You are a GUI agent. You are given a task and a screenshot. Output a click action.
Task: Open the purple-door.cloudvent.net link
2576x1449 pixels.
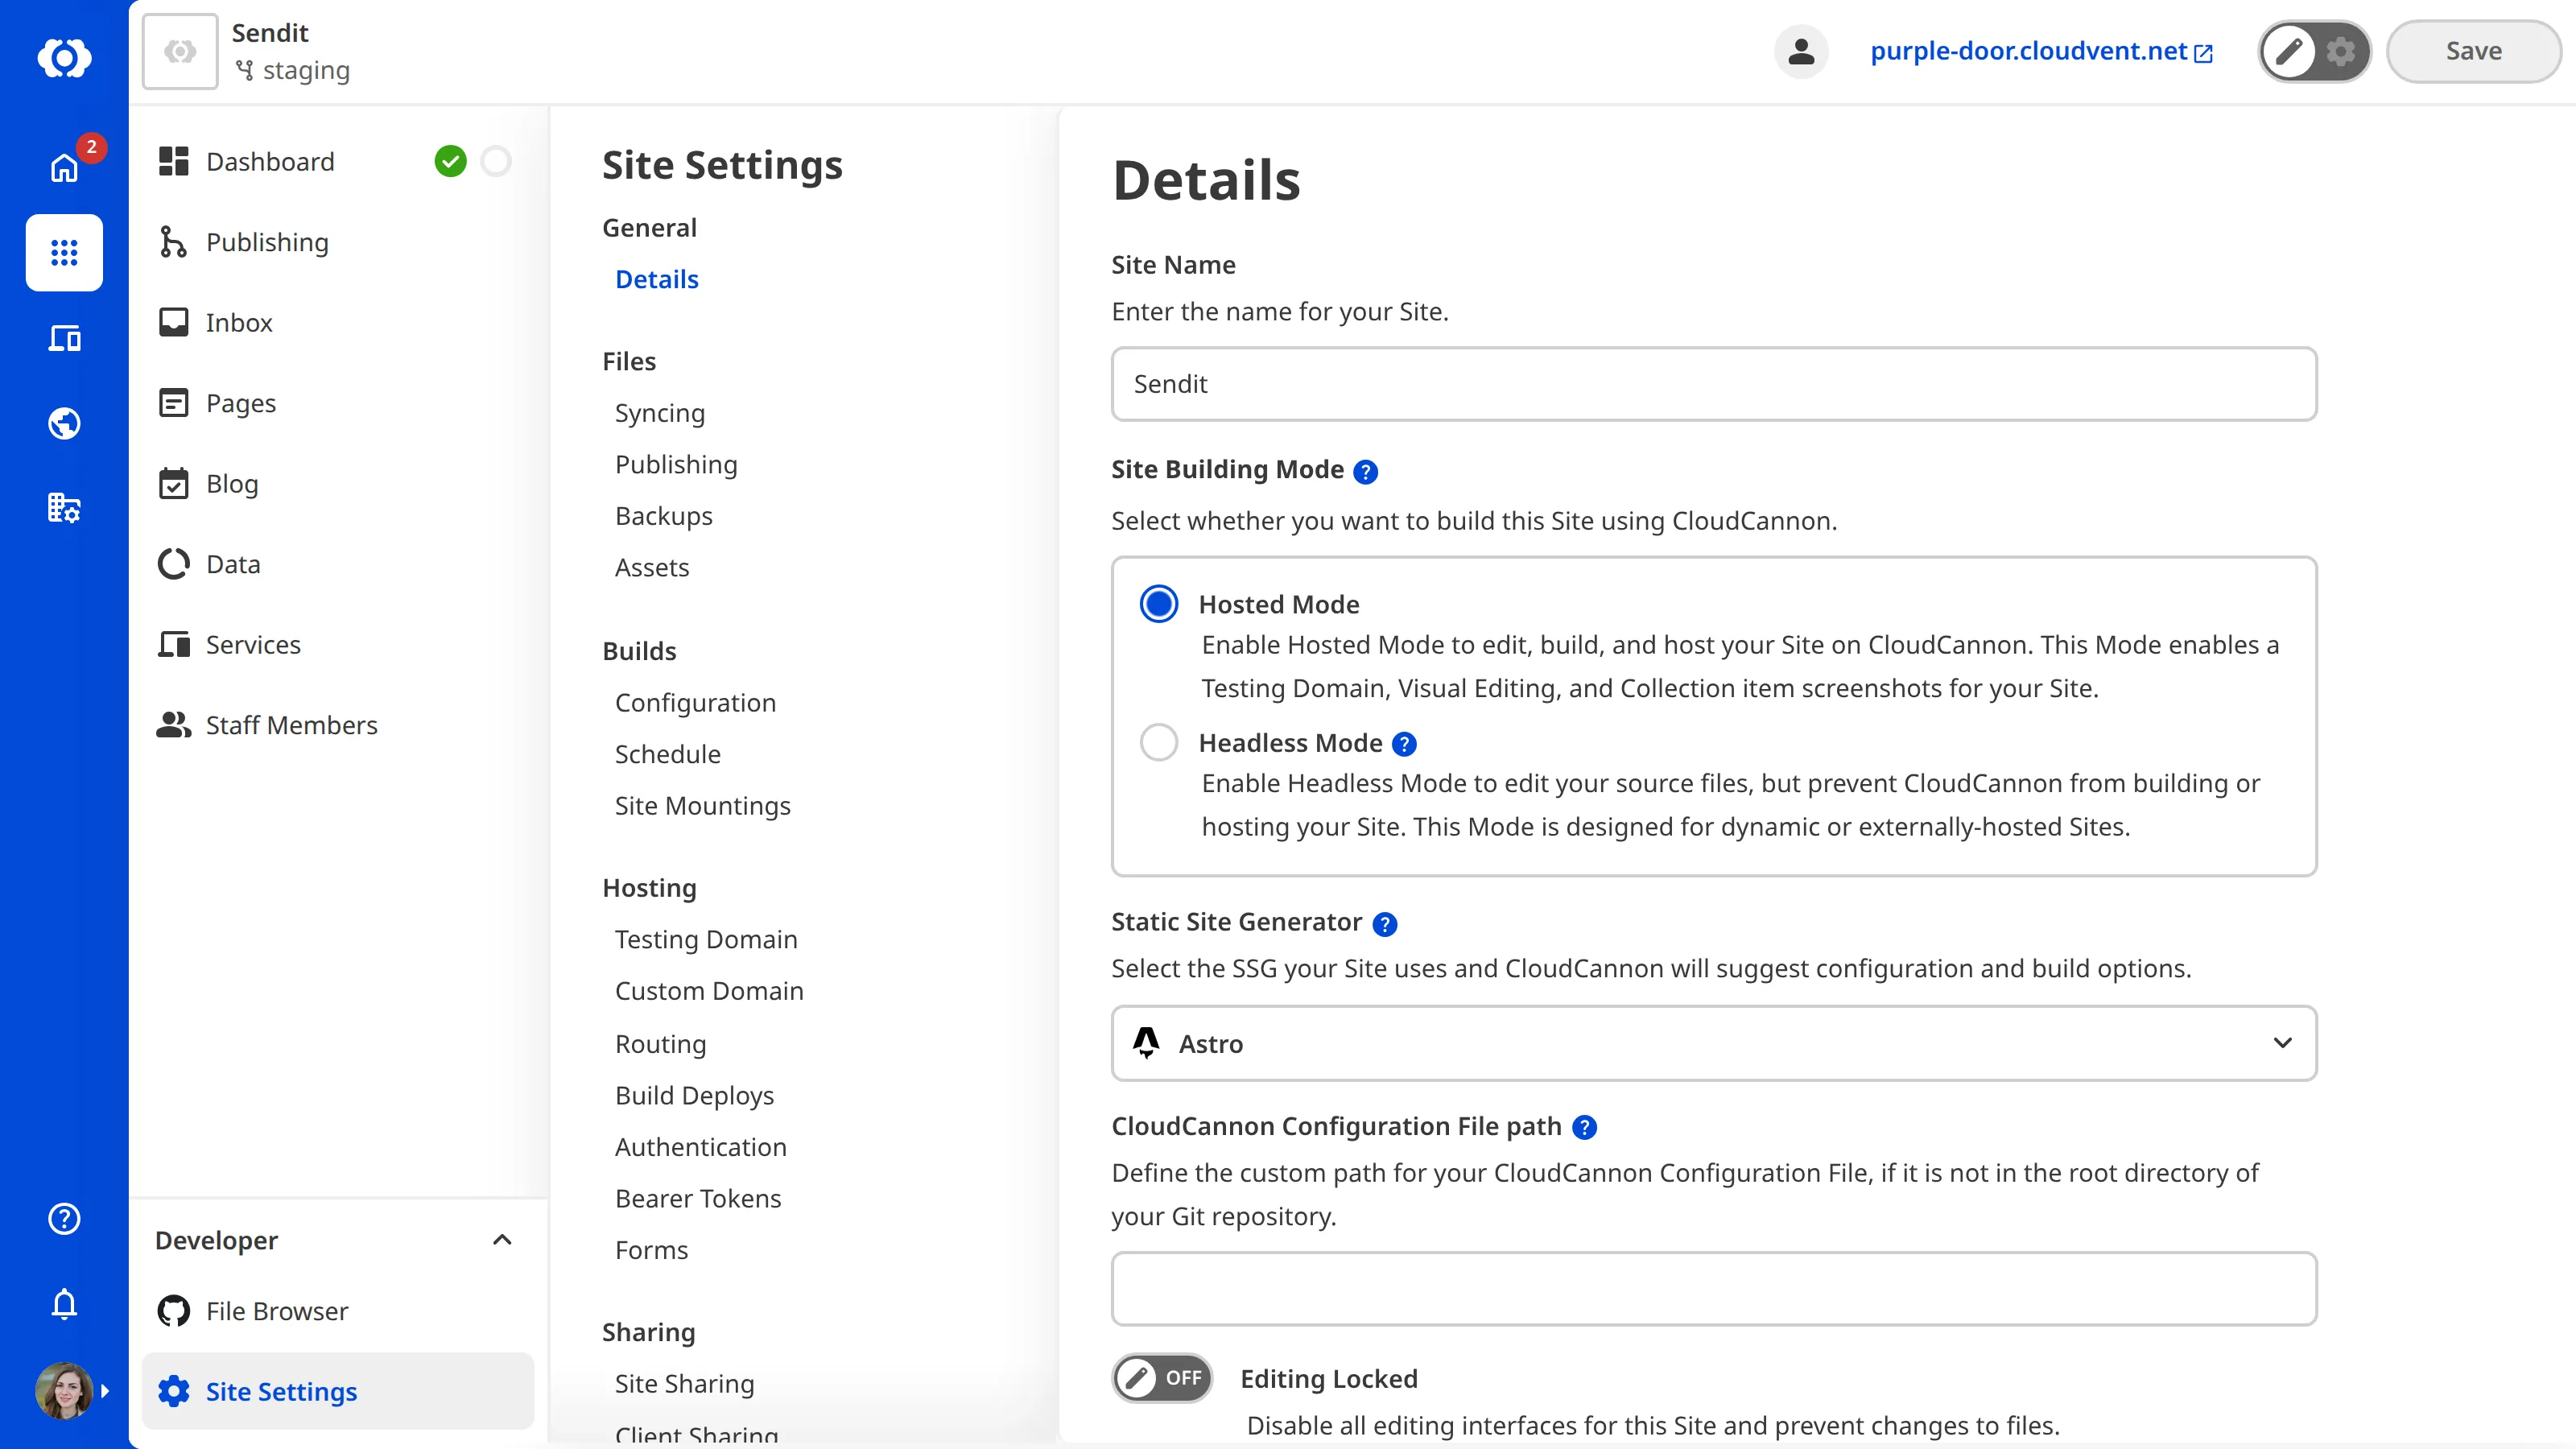(x=2040, y=51)
